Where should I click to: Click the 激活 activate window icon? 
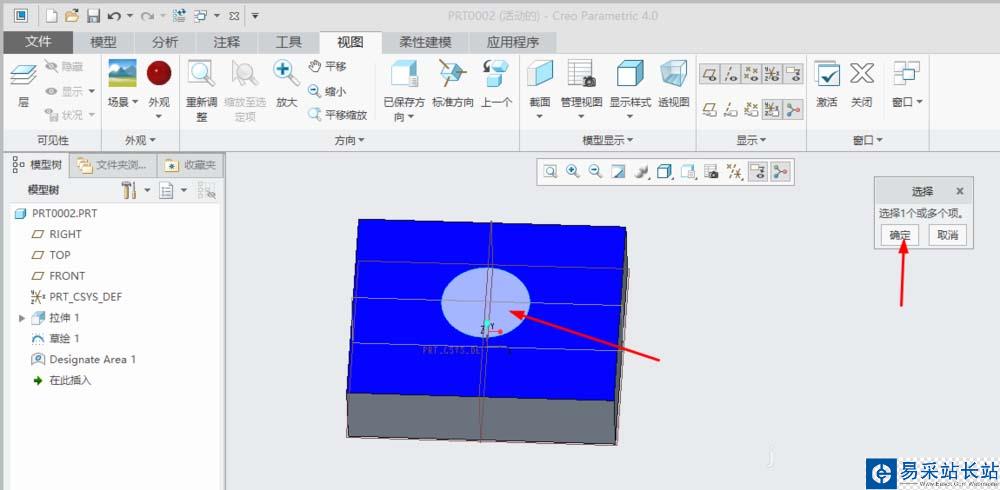[827, 73]
